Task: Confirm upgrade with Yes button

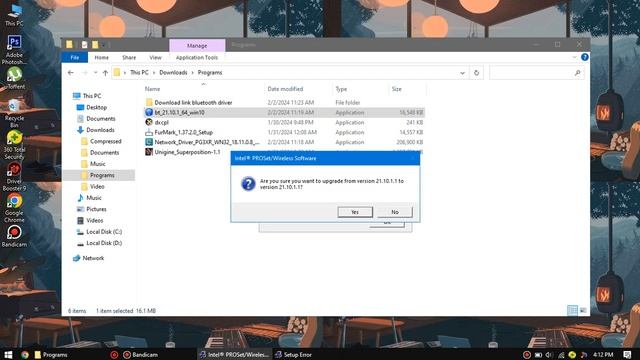Action: point(355,212)
